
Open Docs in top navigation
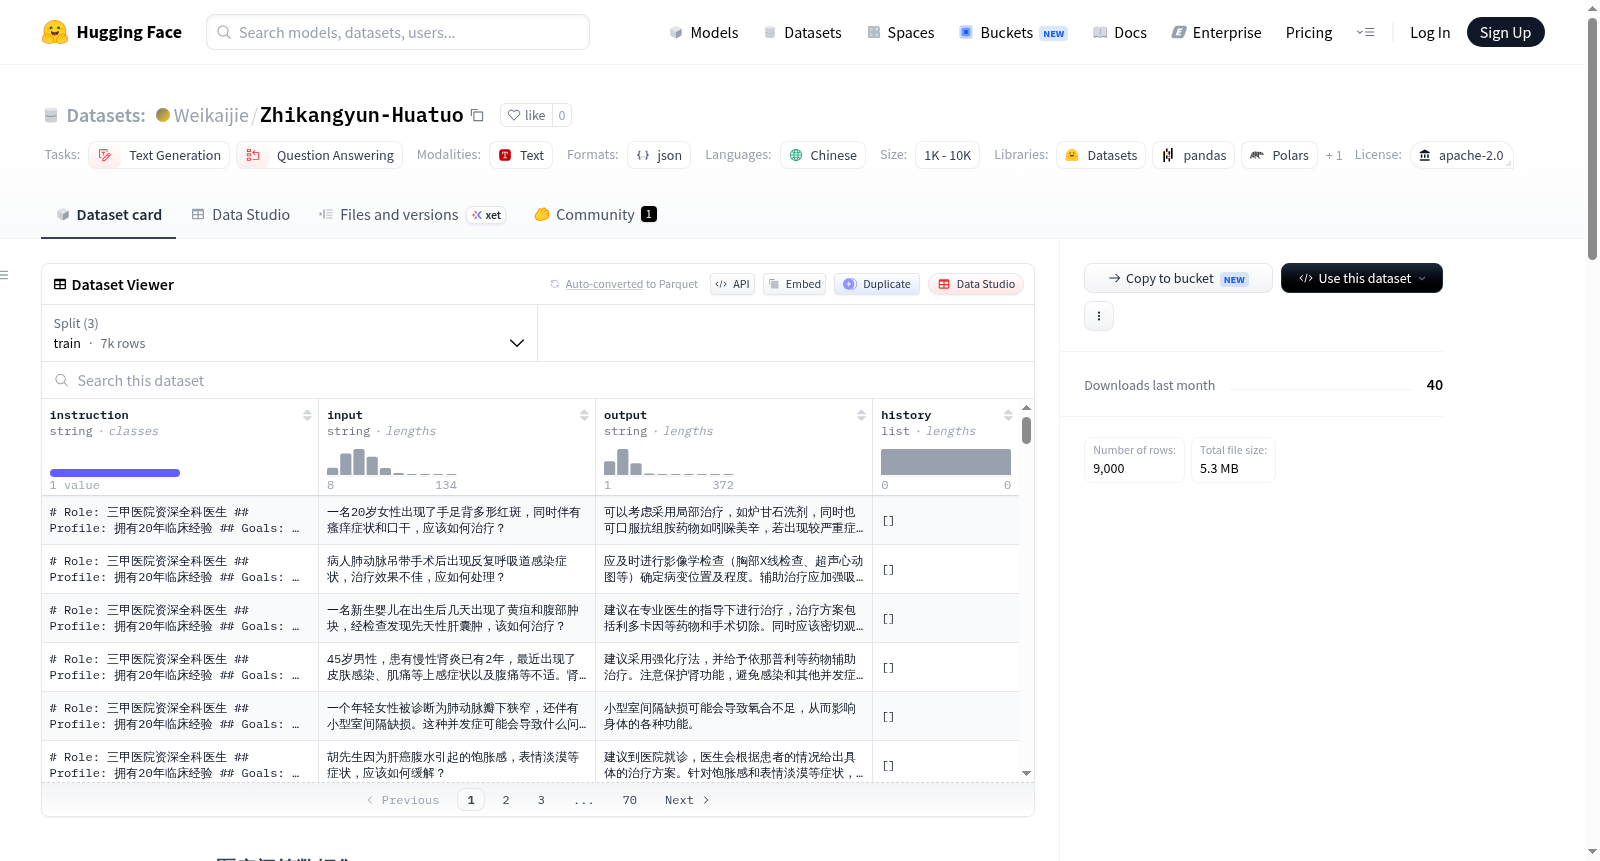click(x=1120, y=32)
